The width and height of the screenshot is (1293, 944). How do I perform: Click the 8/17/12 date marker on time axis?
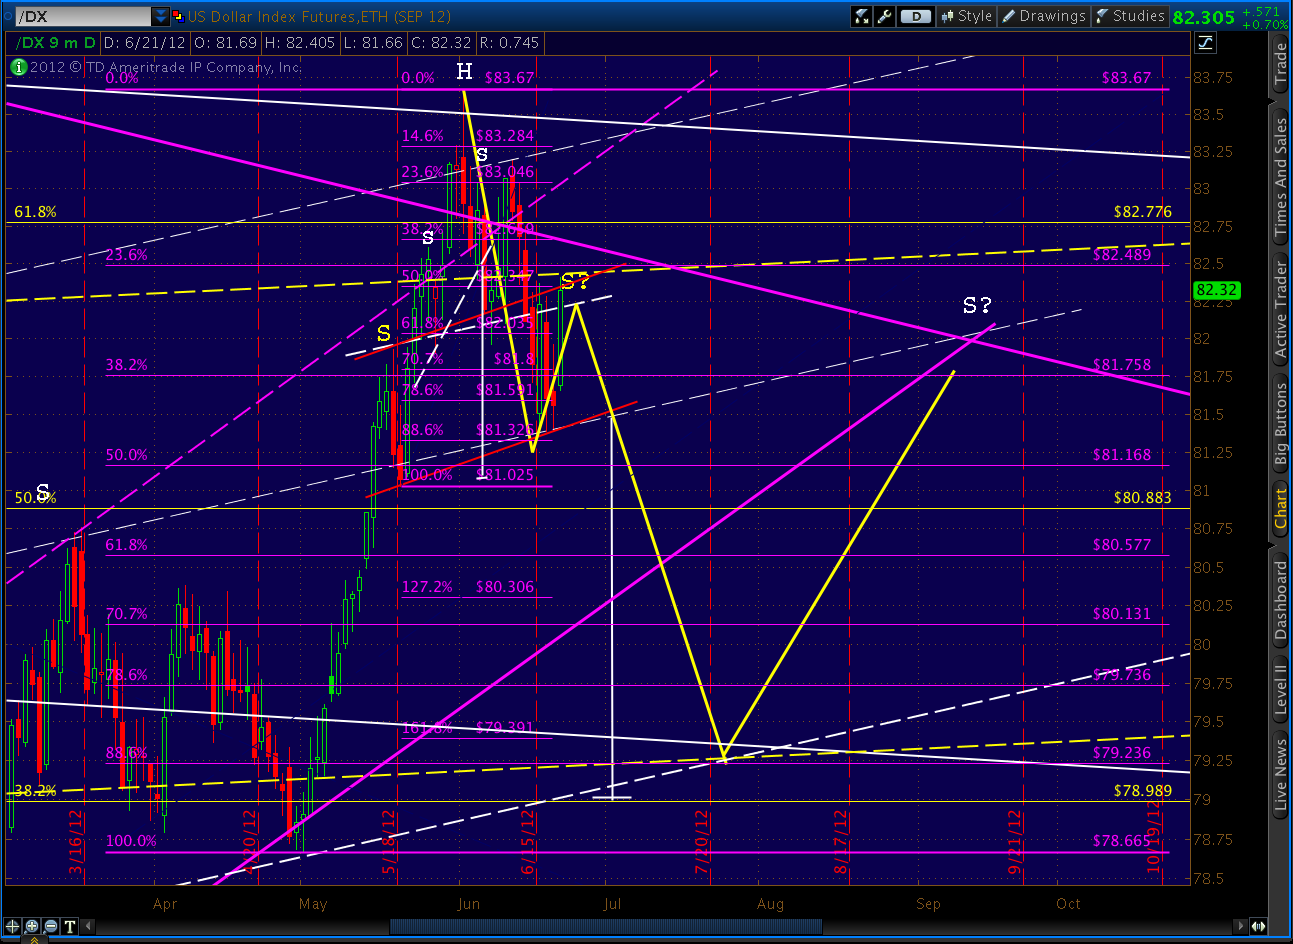(x=841, y=842)
